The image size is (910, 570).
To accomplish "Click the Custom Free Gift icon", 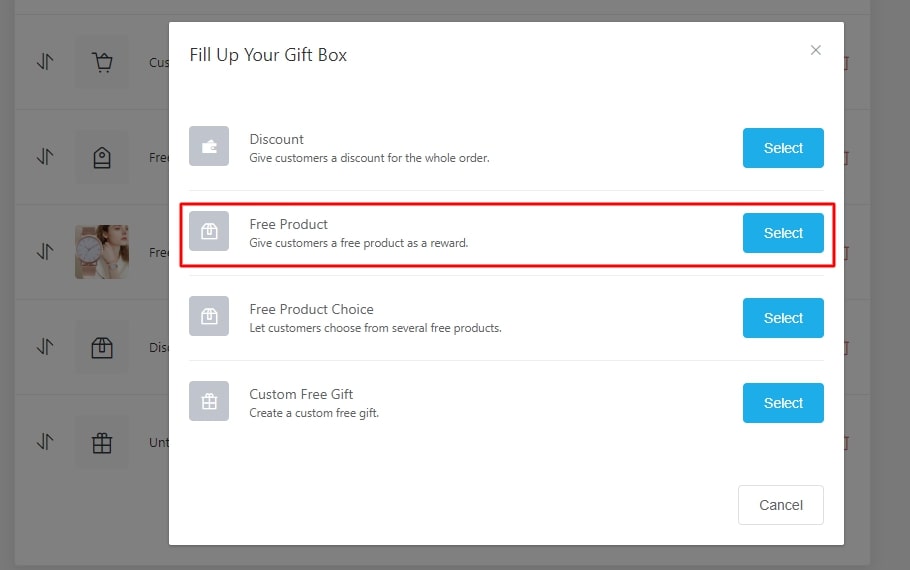I will (x=209, y=402).
